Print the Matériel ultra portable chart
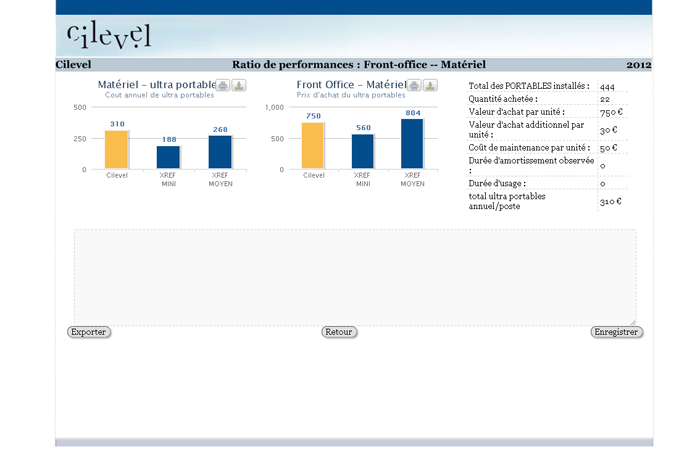Screen dimensions: 700x460 [x=224, y=86]
